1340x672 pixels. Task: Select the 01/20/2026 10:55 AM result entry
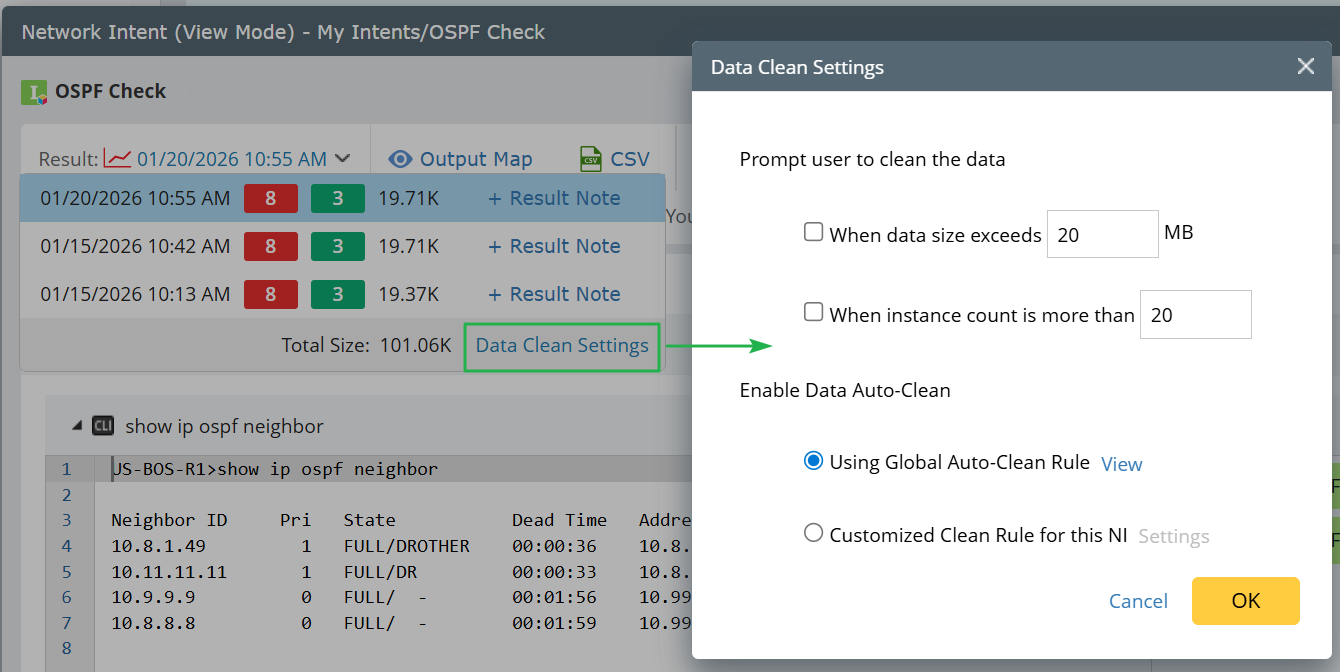point(135,198)
